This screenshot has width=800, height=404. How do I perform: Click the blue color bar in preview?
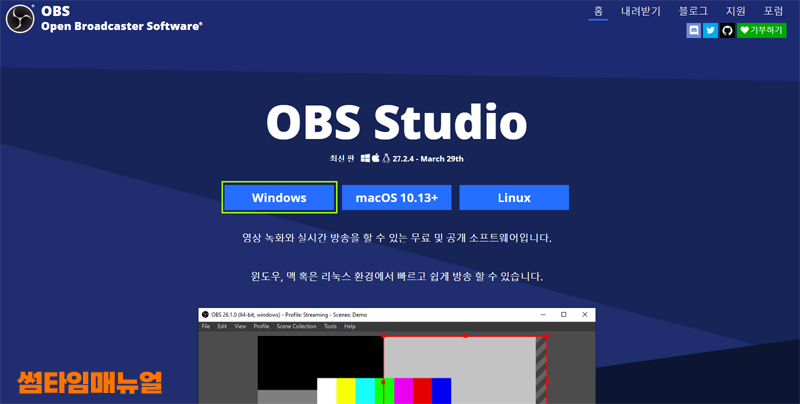point(441,391)
